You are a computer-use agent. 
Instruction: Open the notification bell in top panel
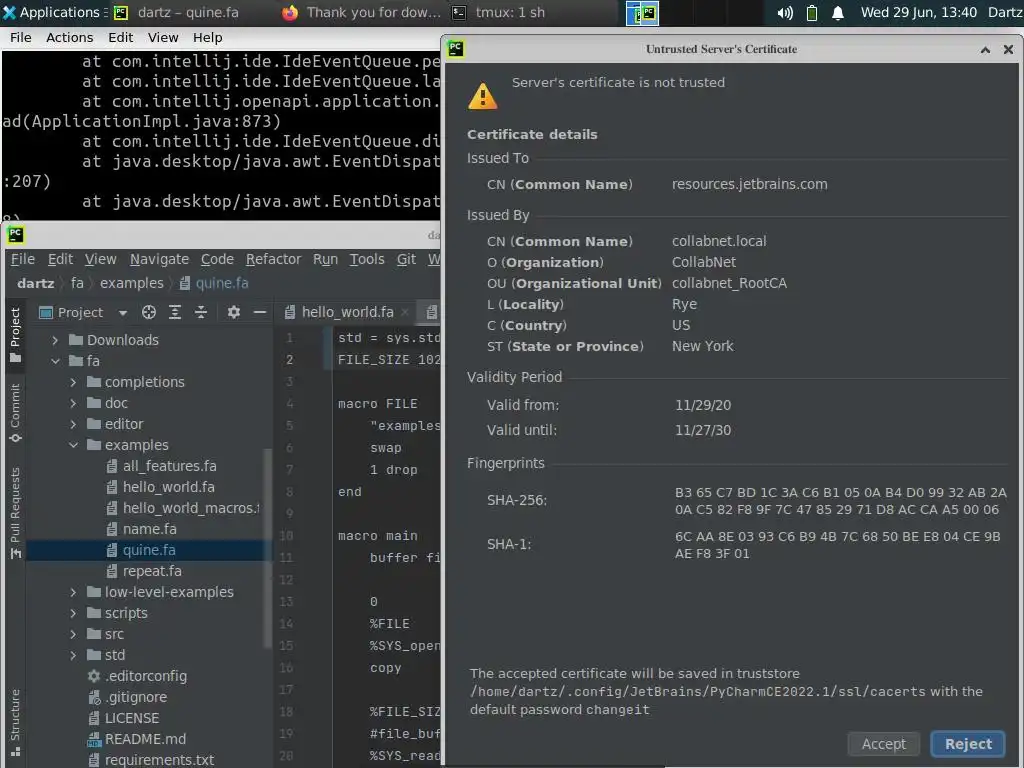pyautogui.click(x=838, y=13)
